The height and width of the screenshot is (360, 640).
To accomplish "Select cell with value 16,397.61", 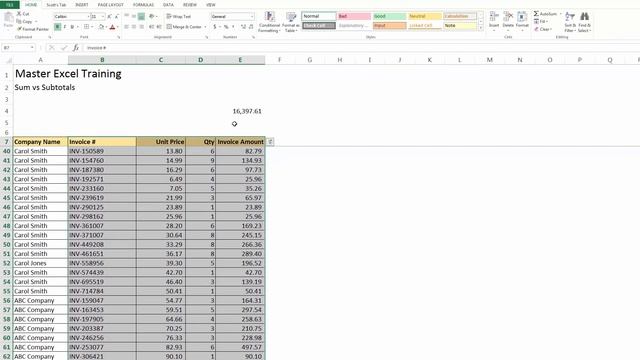I will pos(240,111).
